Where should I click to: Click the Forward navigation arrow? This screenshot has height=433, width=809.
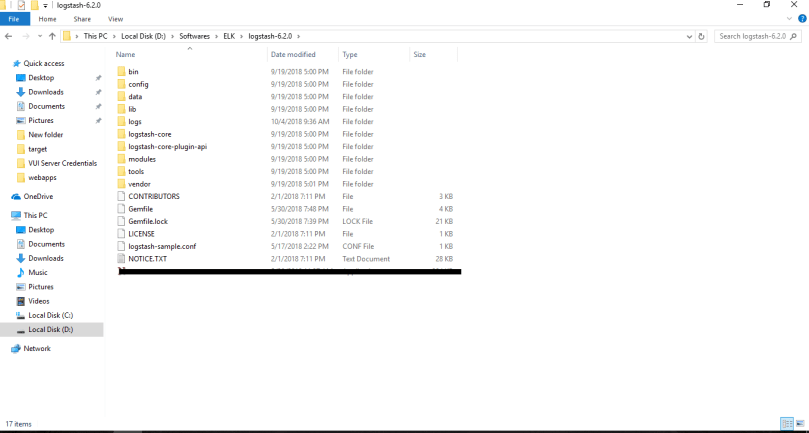click(x=25, y=36)
